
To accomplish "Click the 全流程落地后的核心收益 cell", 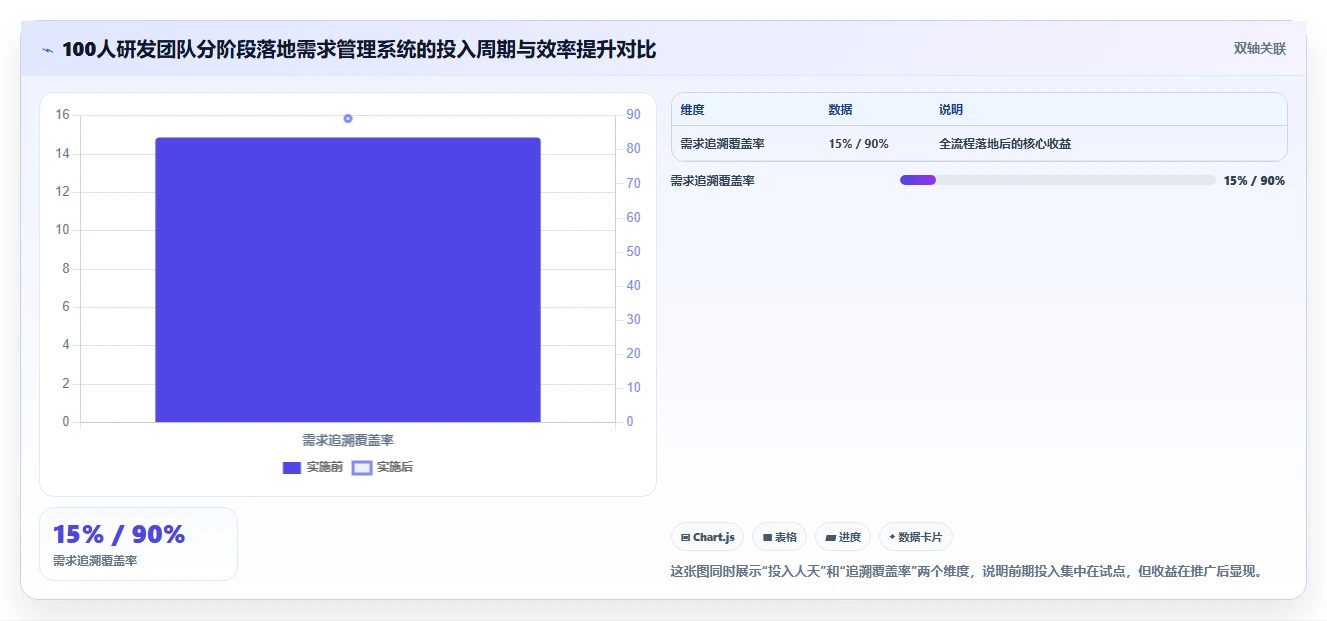I will tap(1005, 143).
